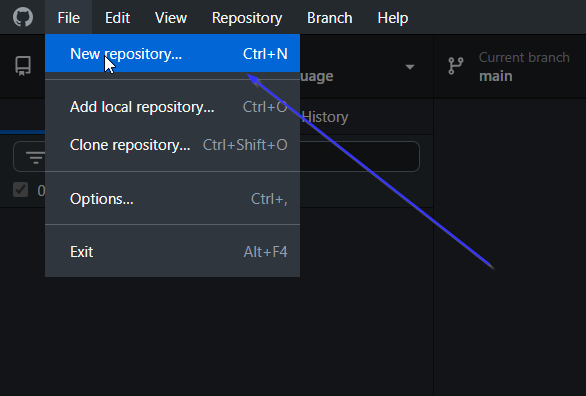Click the git branch icon

[456, 66]
